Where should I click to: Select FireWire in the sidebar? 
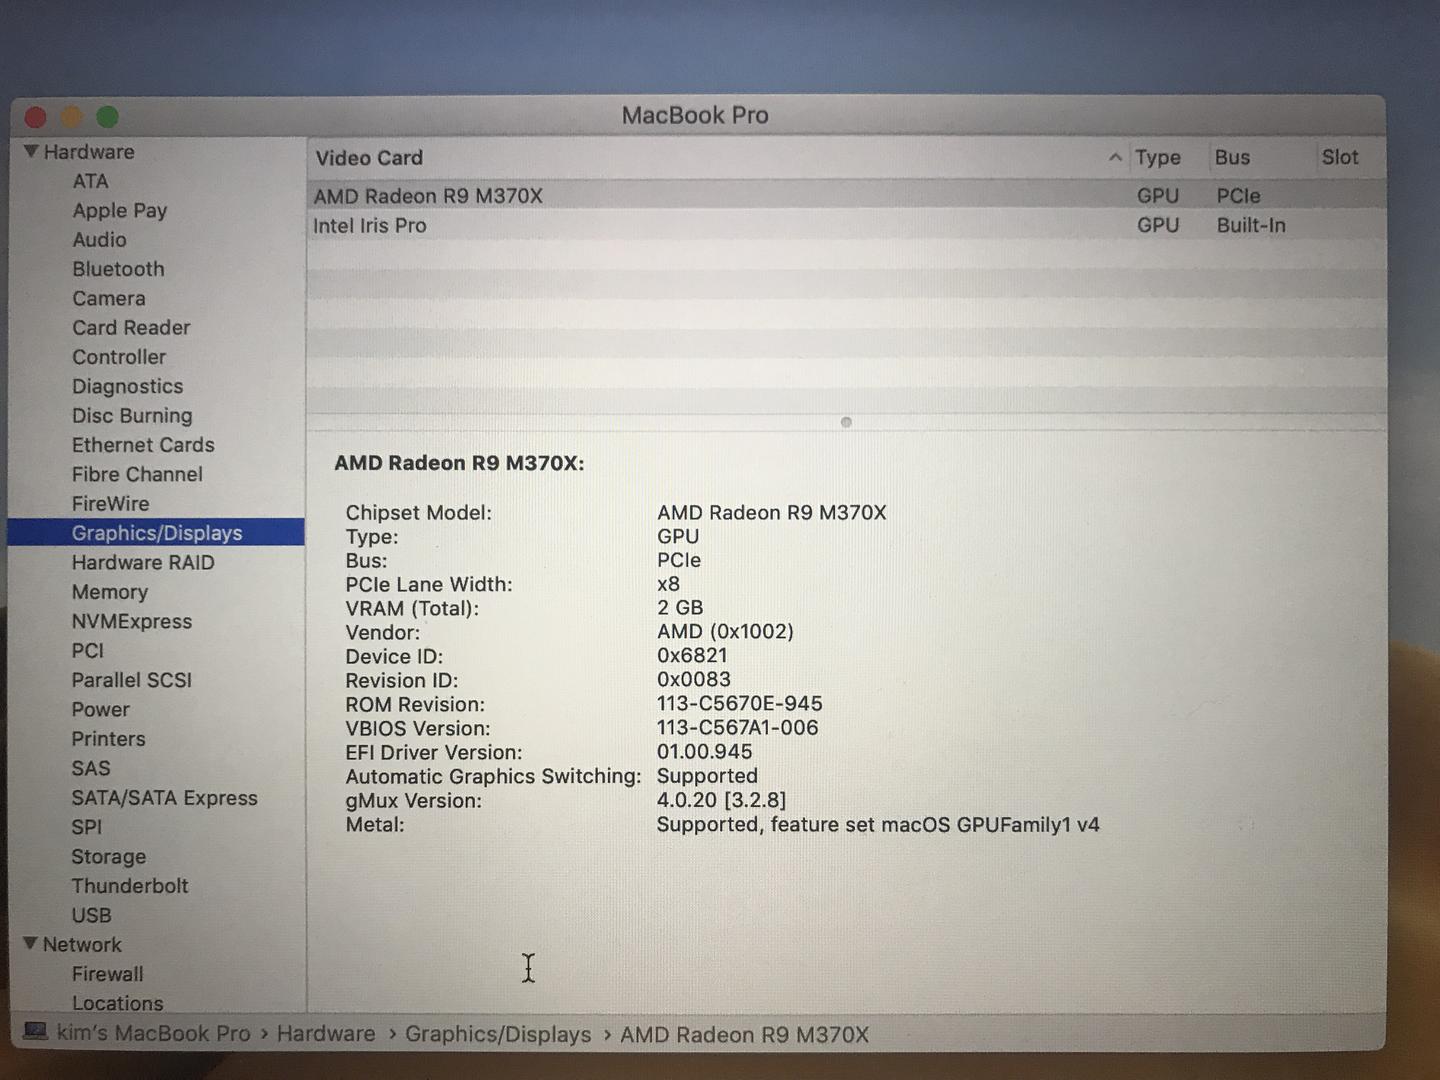click(x=110, y=504)
